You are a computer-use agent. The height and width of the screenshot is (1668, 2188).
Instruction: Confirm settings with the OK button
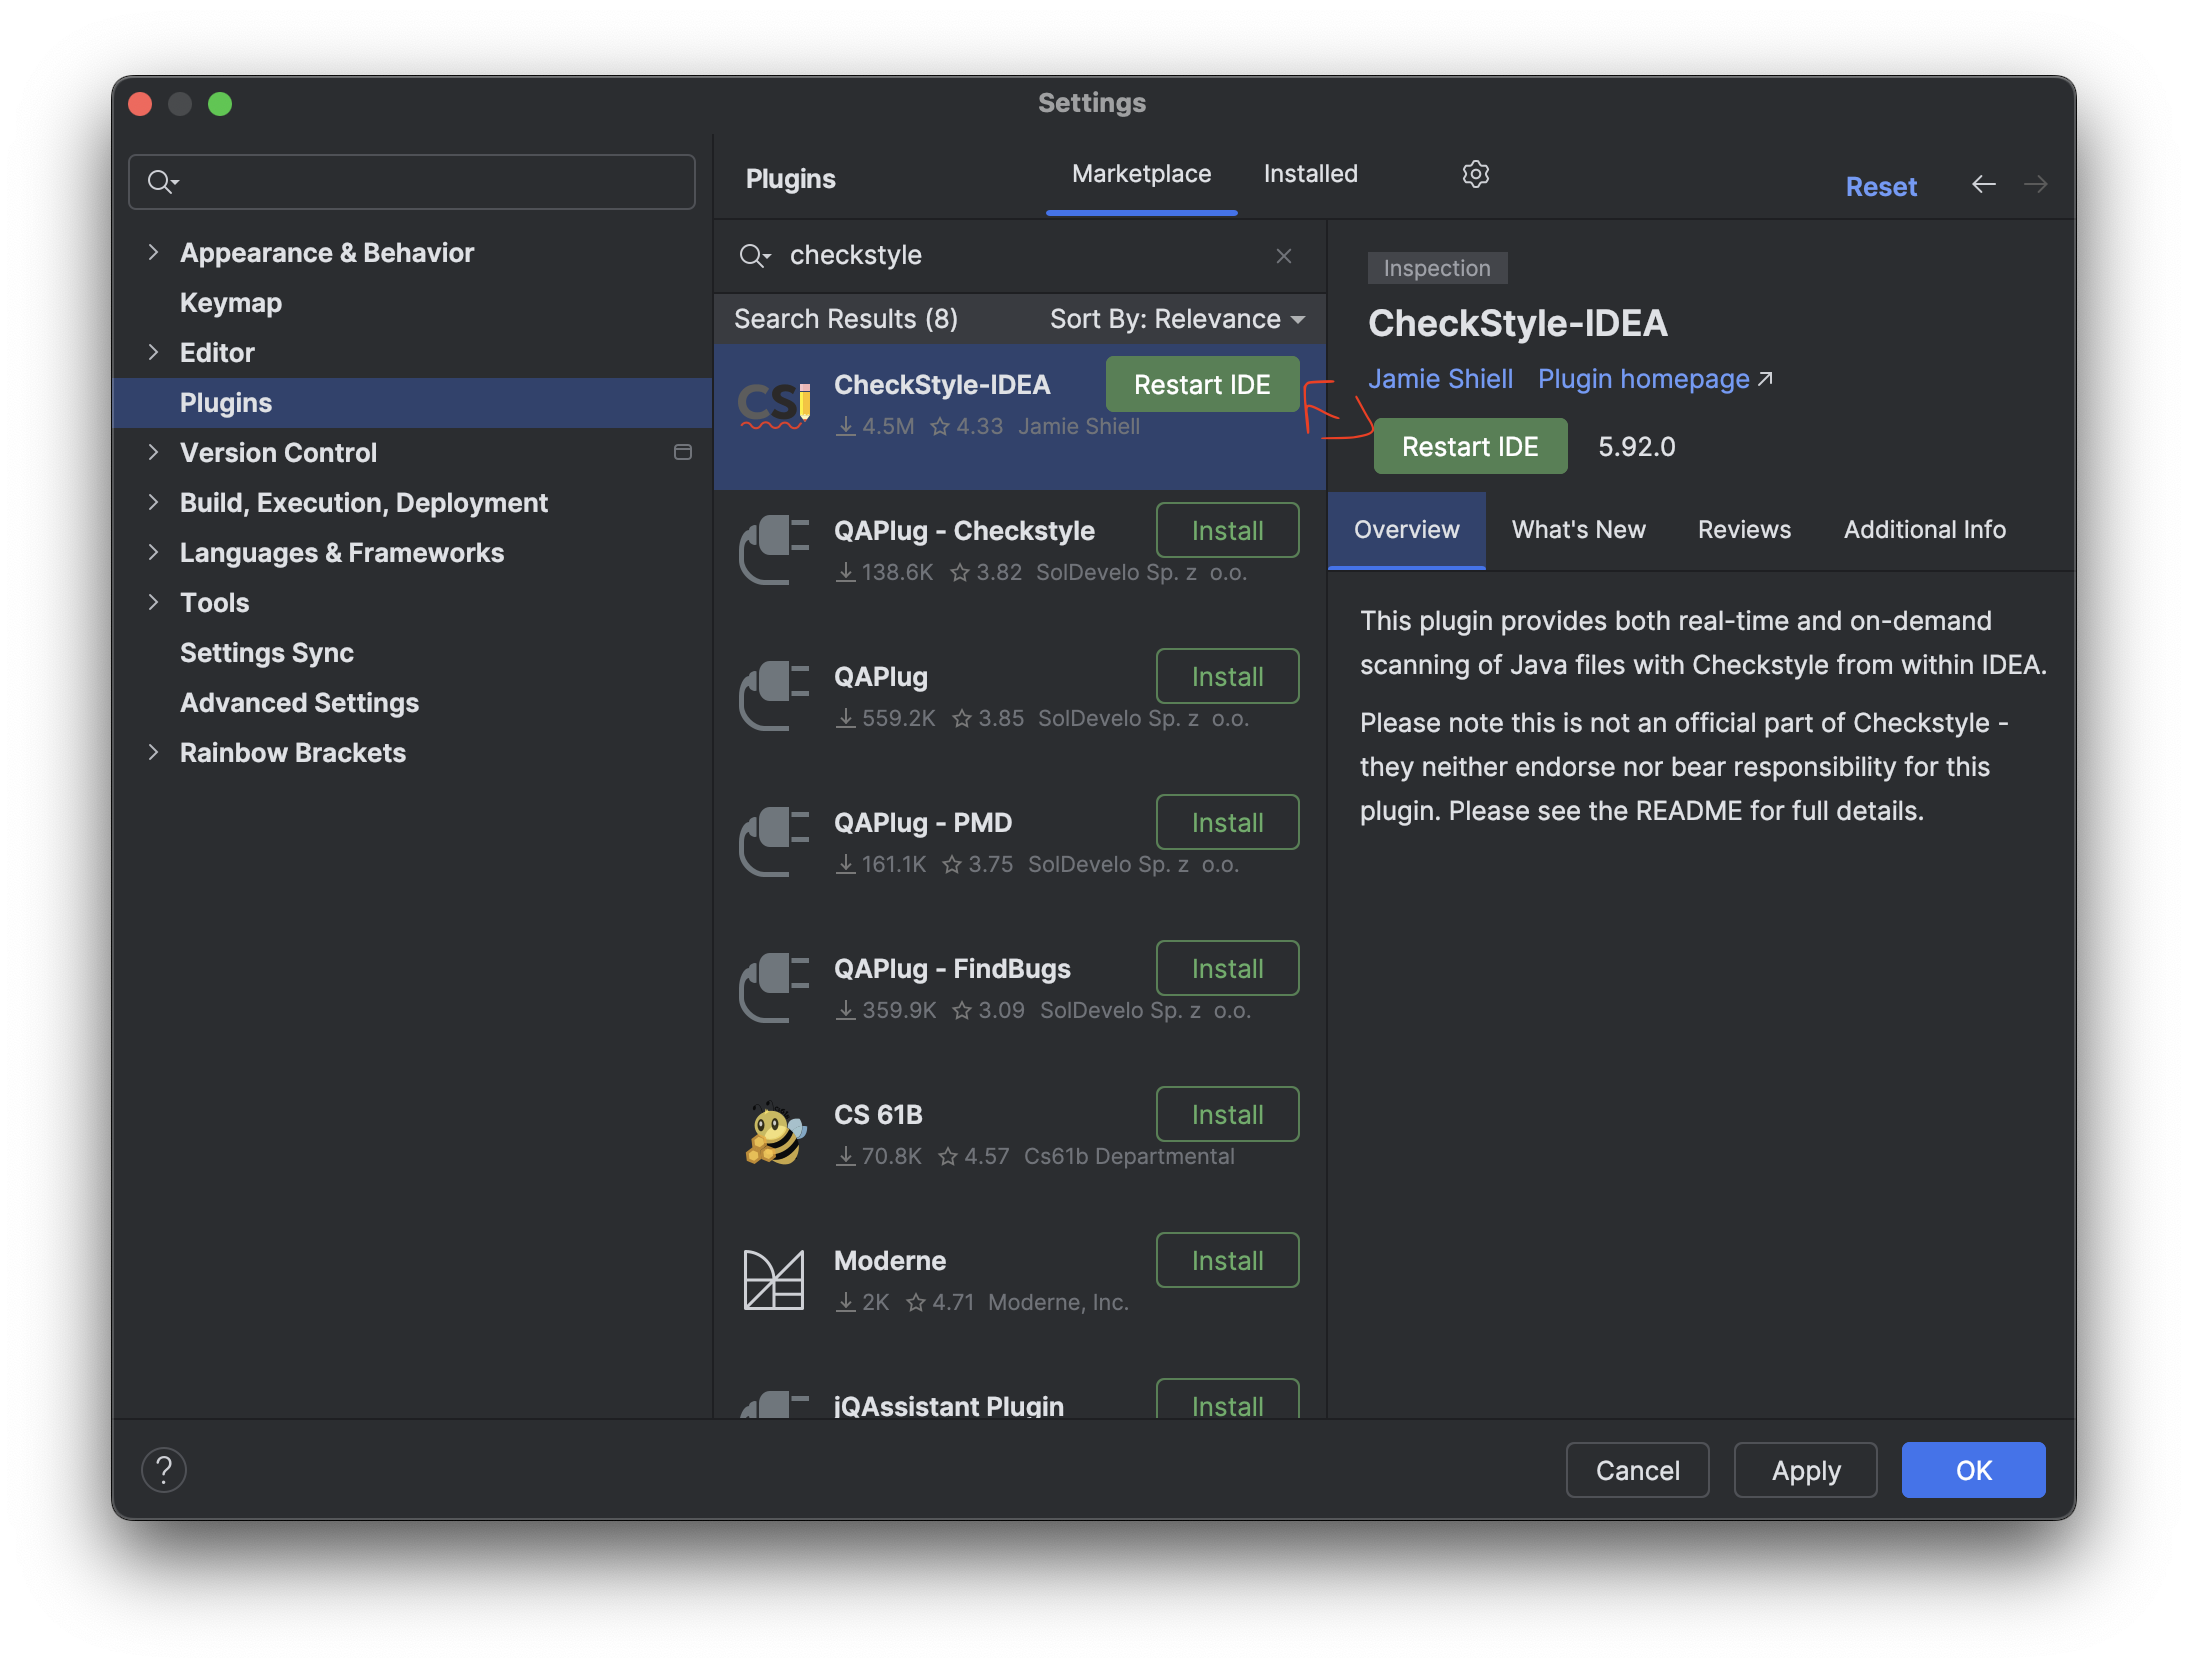point(1973,1470)
